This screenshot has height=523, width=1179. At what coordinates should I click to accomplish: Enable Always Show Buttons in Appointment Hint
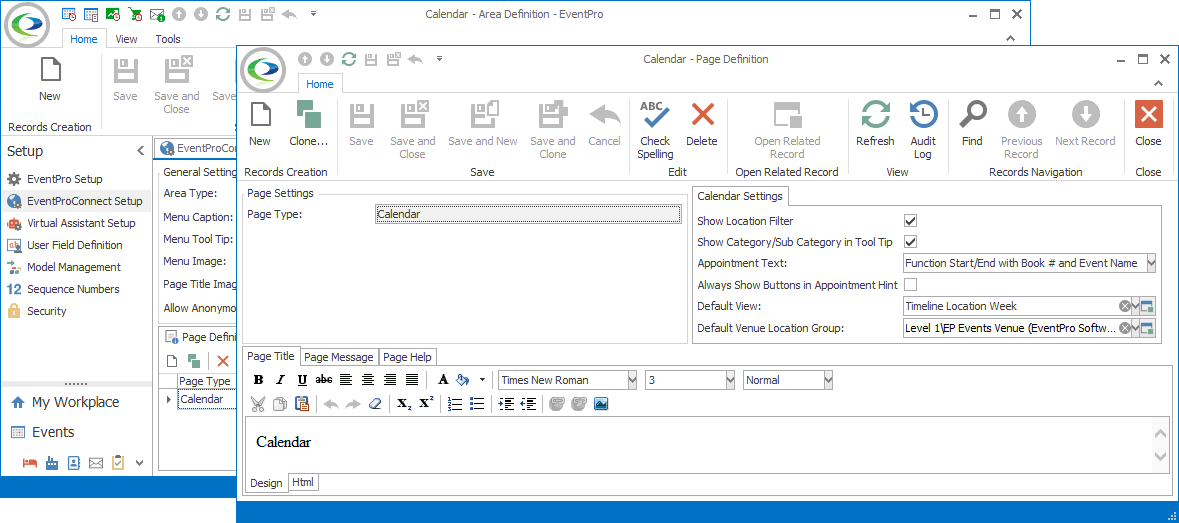(911, 285)
